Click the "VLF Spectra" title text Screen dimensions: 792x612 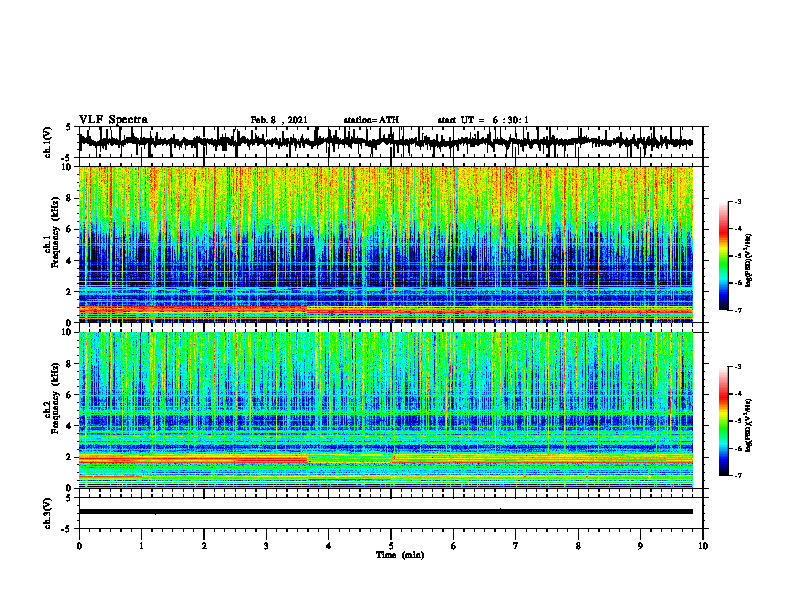tap(113, 120)
